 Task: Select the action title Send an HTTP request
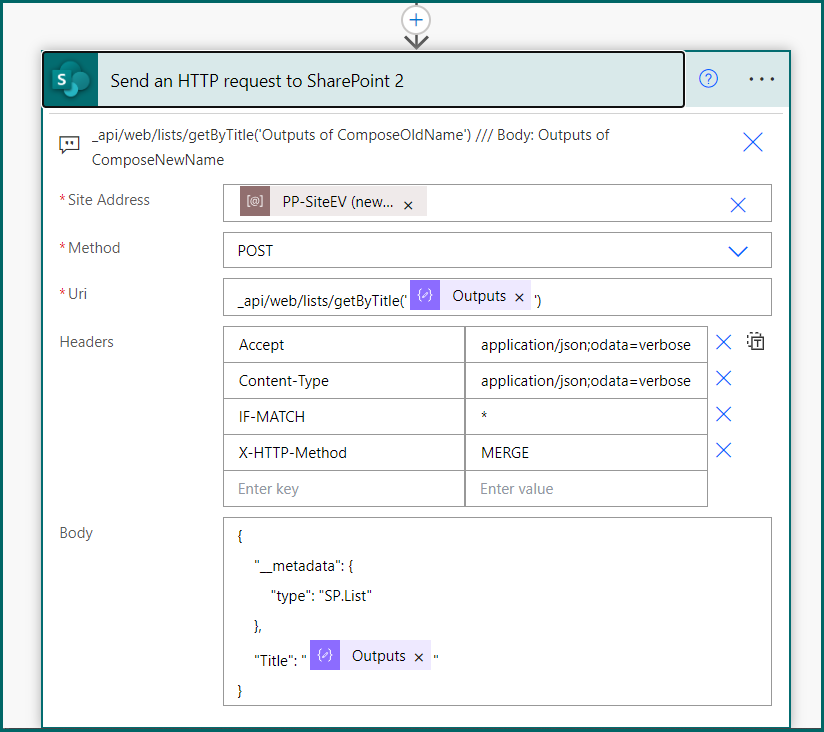pos(257,81)
